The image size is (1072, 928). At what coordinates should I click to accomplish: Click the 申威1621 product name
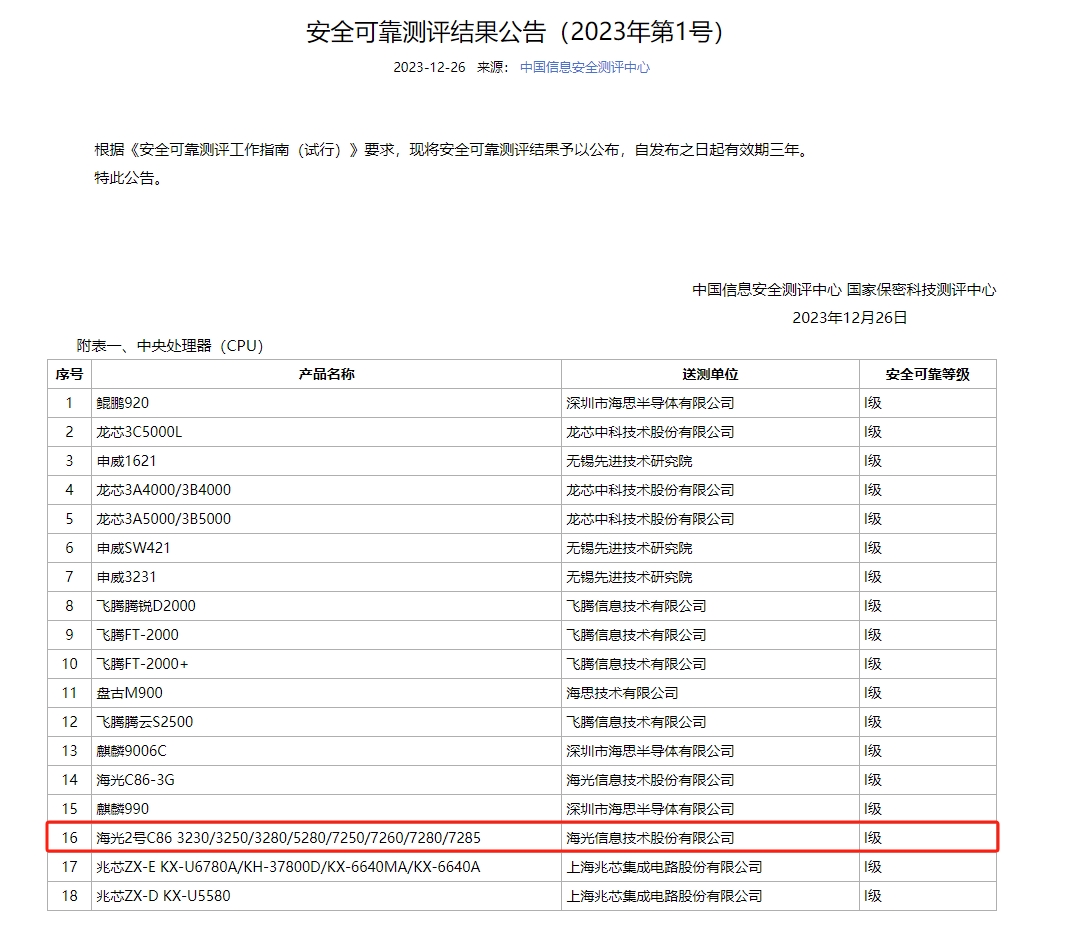[126, 461]
